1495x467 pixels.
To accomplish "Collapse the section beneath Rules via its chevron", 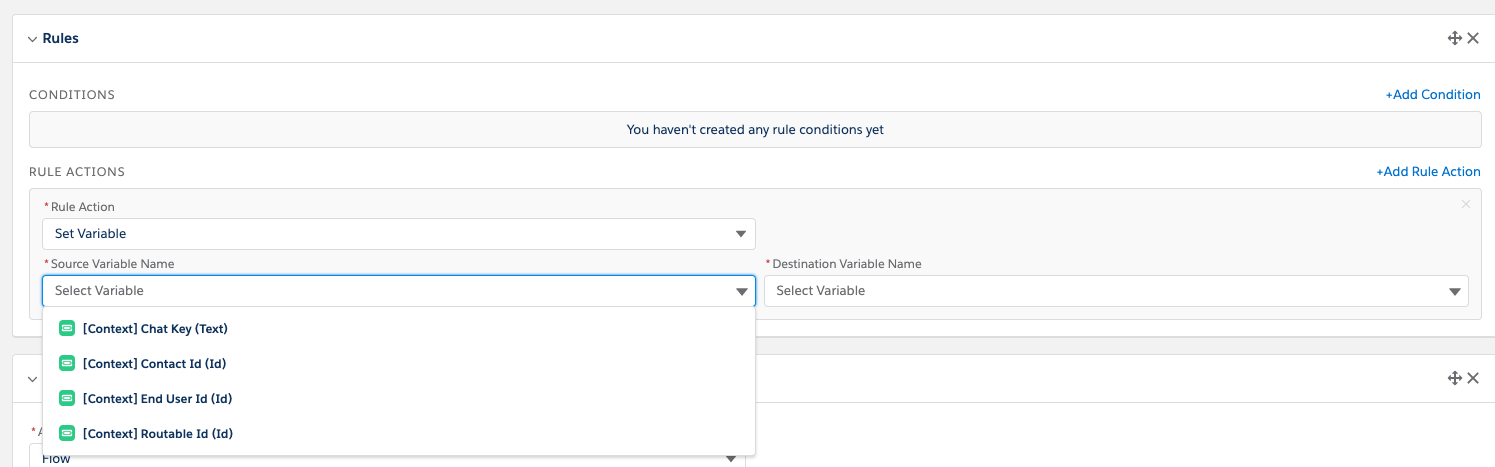I will [x=32, y=379].
